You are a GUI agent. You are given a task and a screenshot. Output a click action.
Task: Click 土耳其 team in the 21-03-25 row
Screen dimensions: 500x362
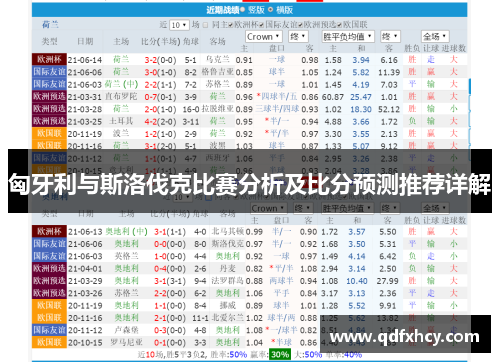point(121,121)
